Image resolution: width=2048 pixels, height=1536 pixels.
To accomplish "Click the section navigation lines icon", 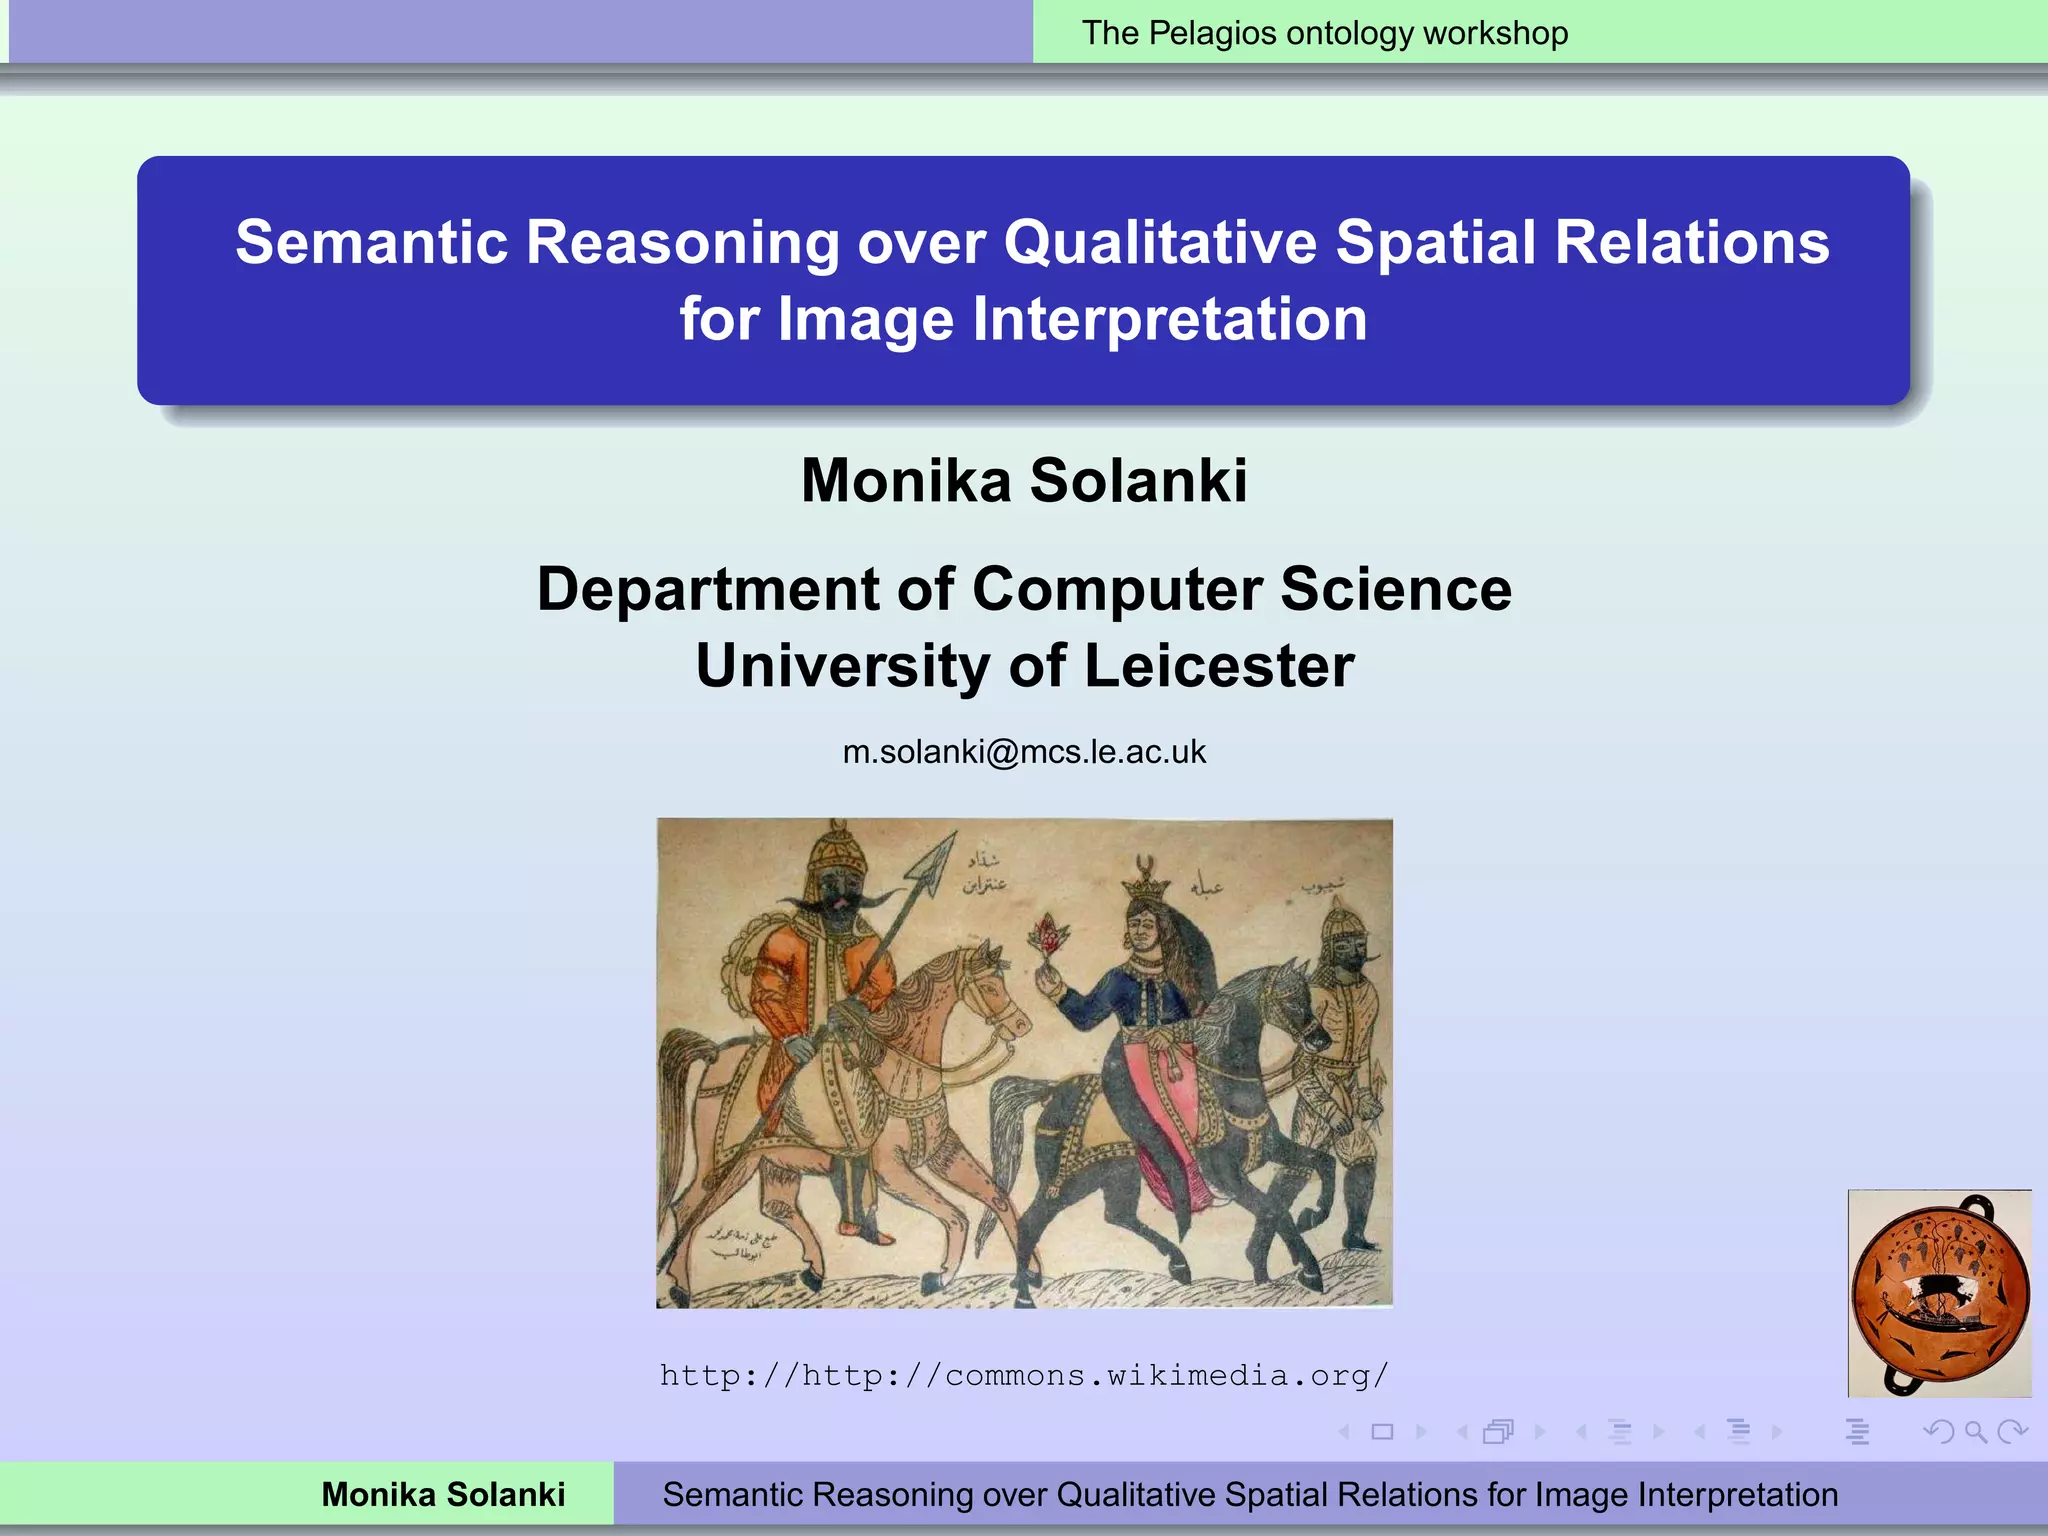I will 1739,1432.
